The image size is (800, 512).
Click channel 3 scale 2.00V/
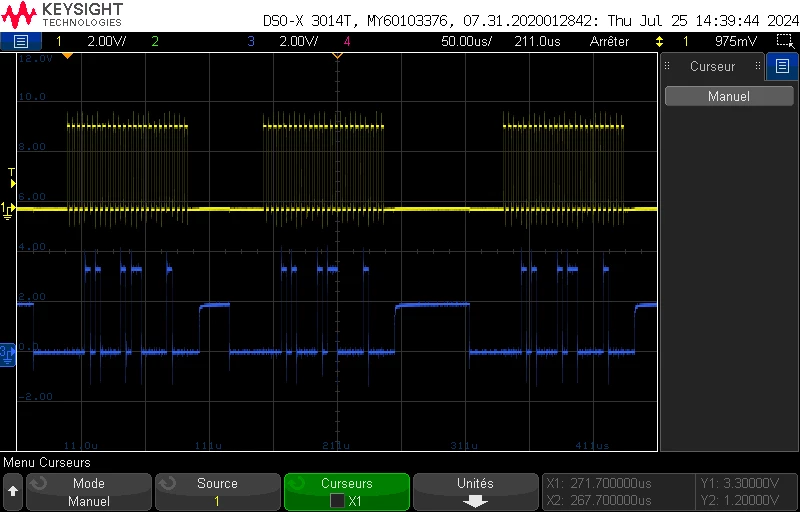[298, 41]
